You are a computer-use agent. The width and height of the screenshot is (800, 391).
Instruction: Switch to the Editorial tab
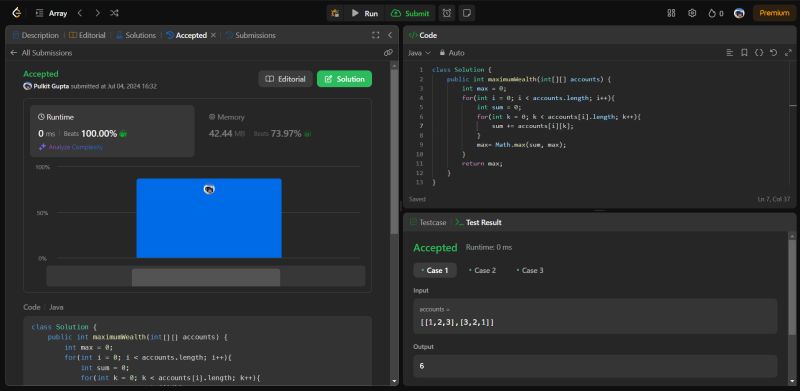87,35
